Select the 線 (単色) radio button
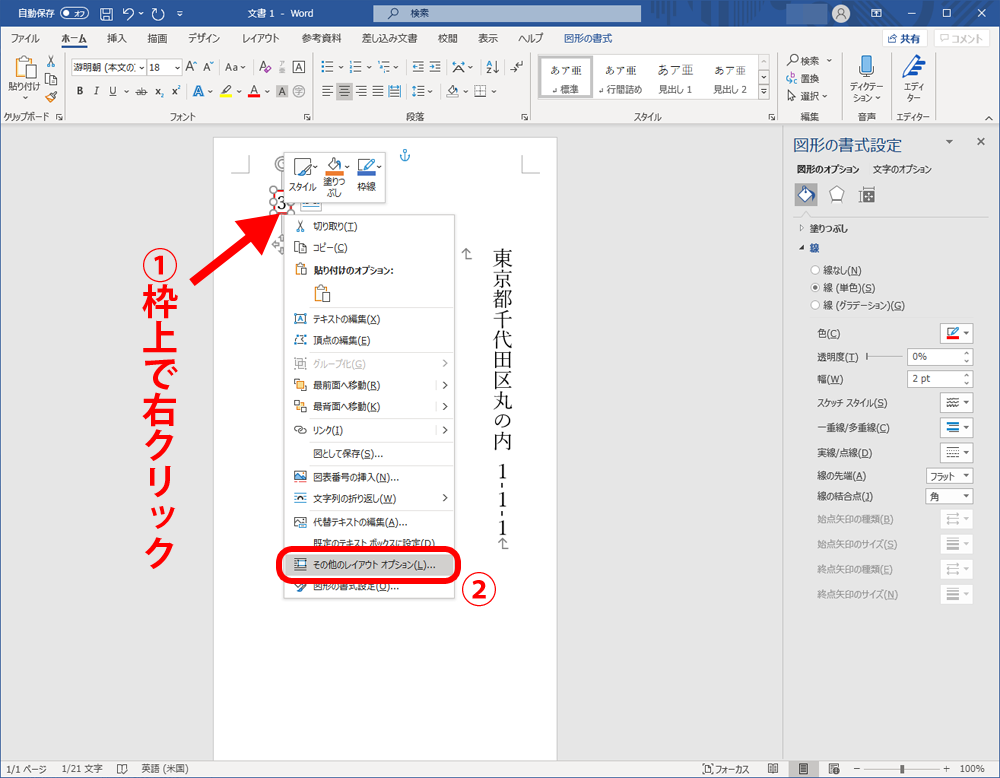The height and width of the screenshot is (778, 1000). pyautogui.click(x=815, y=287)
